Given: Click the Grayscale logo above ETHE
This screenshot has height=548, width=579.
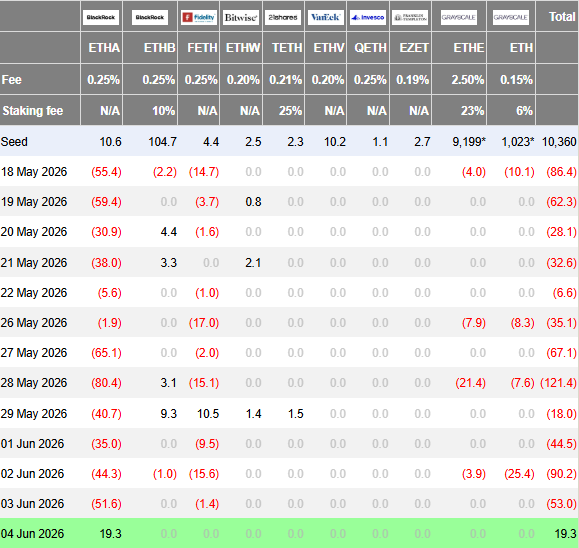Looking at the screenshot, I should pos(459,17).
